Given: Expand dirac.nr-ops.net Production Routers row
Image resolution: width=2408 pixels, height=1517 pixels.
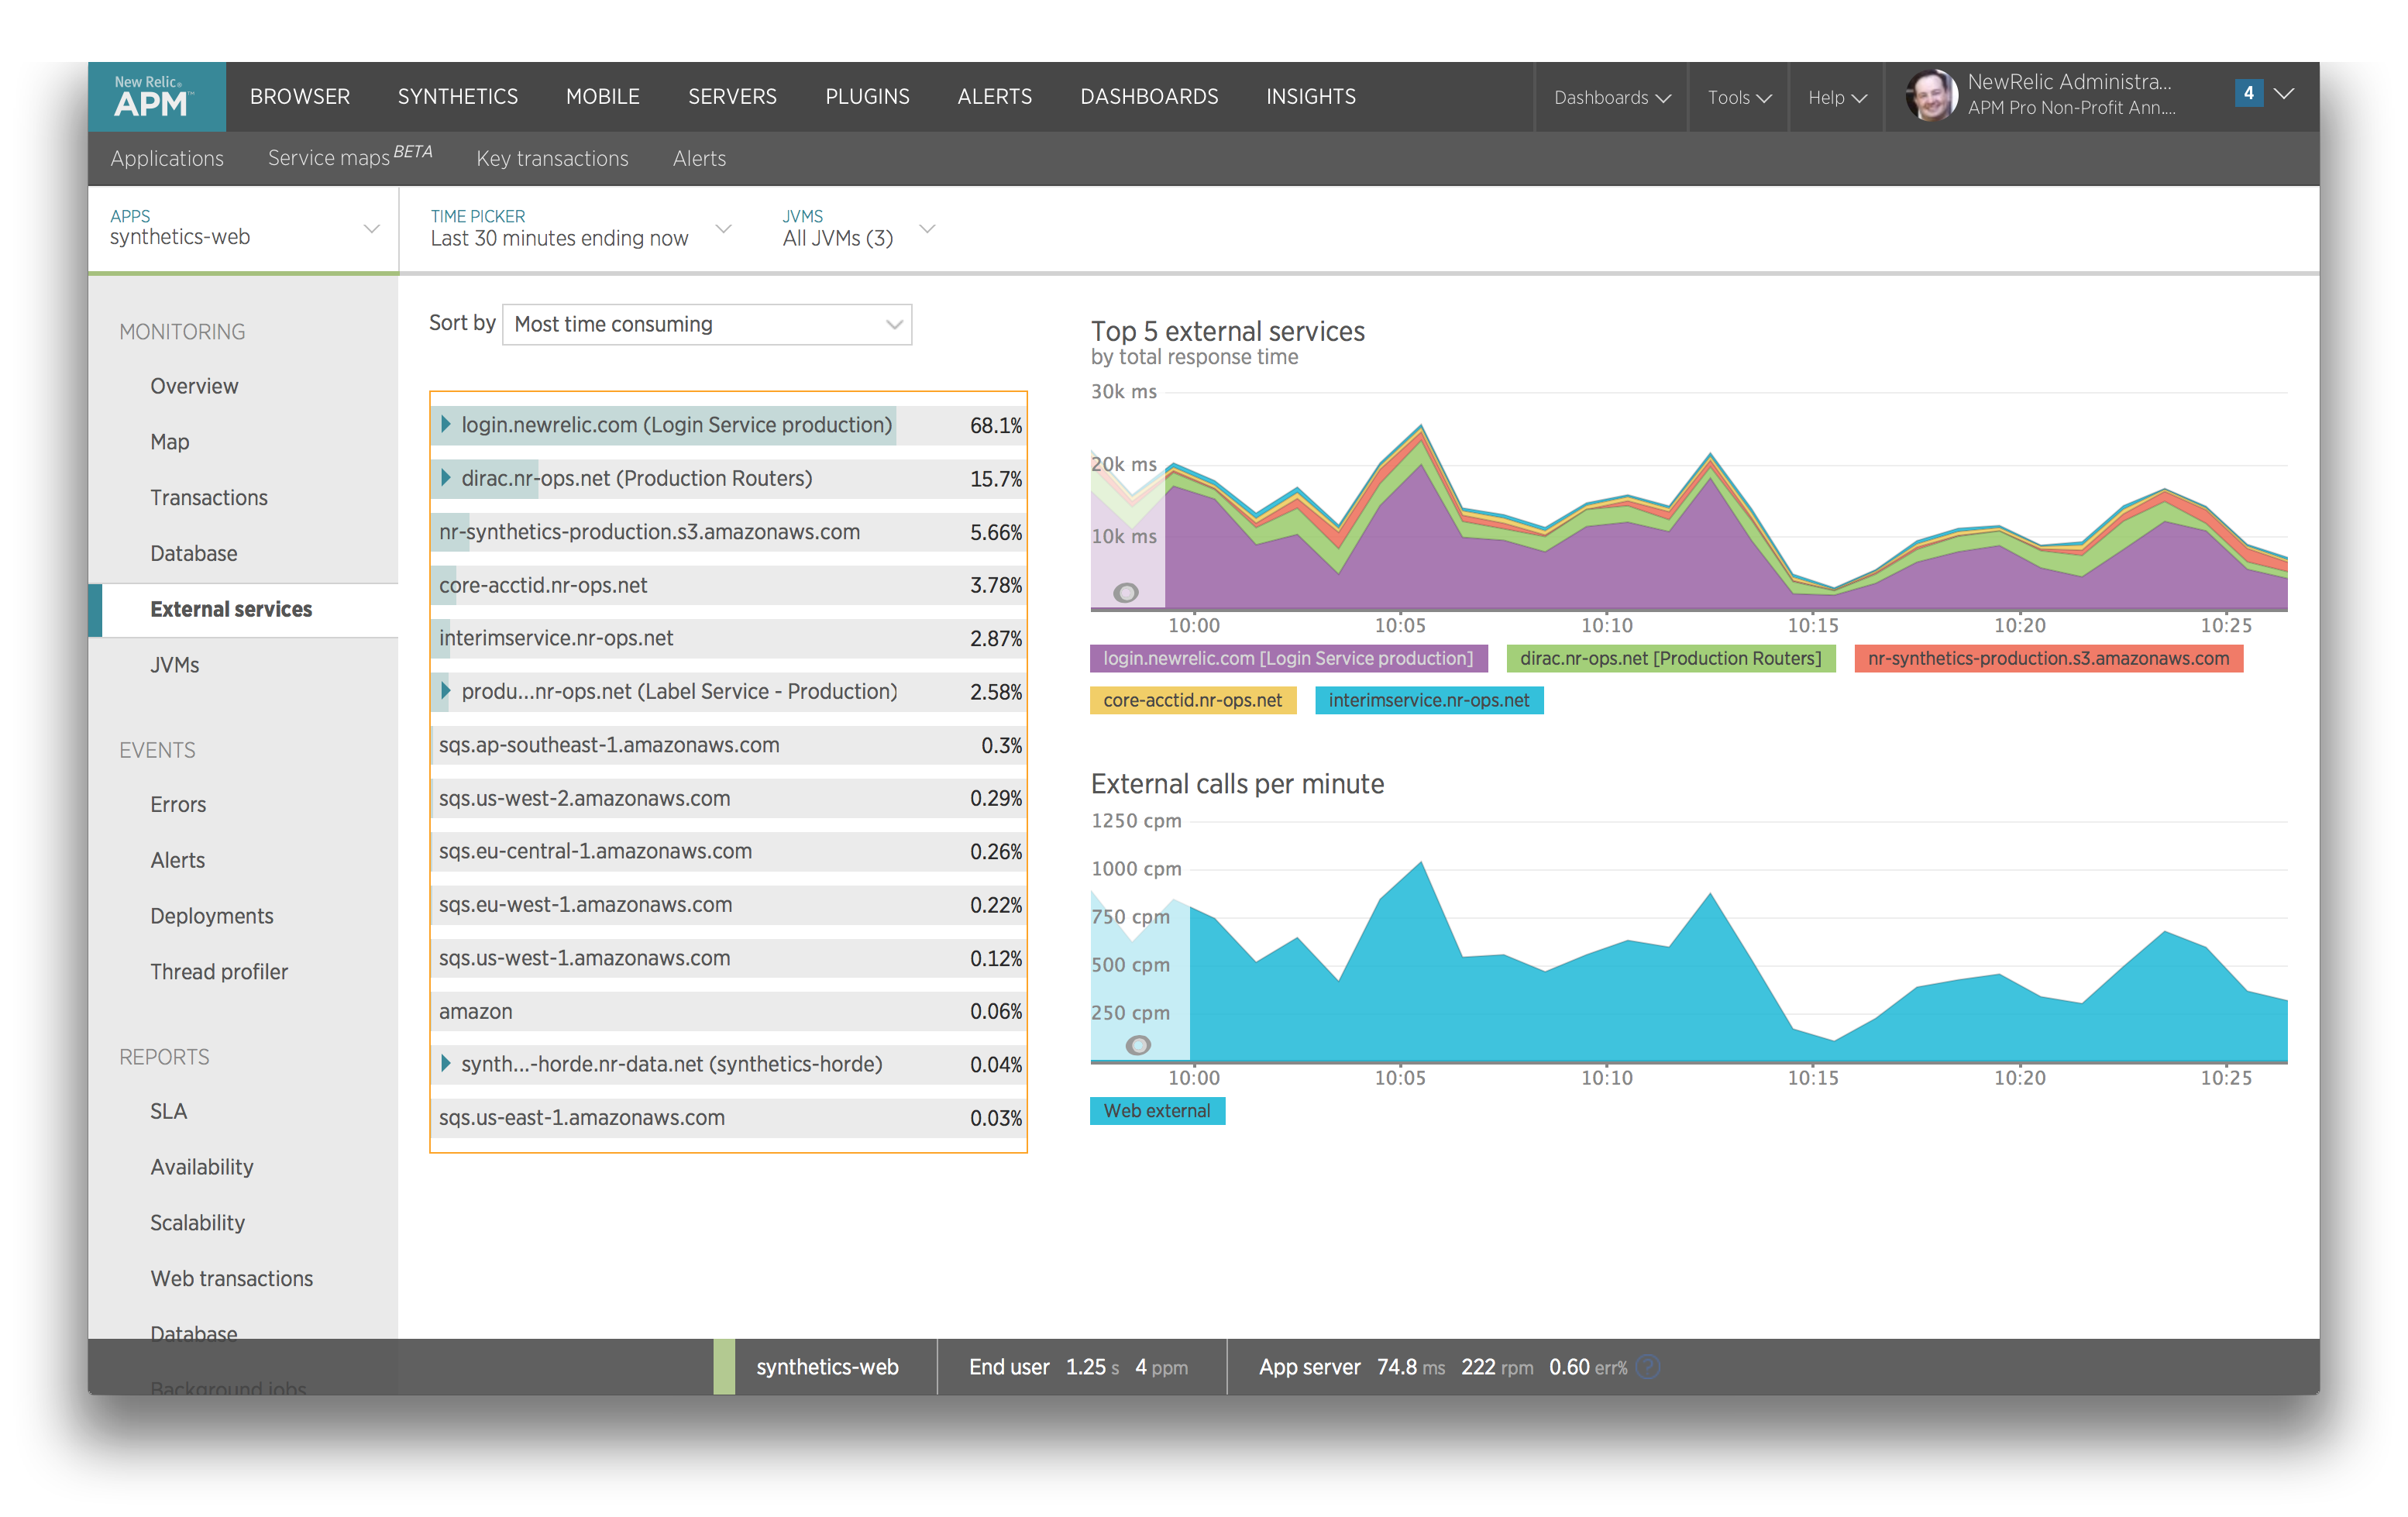Looking at the screenshot, I should pos(446,477).
